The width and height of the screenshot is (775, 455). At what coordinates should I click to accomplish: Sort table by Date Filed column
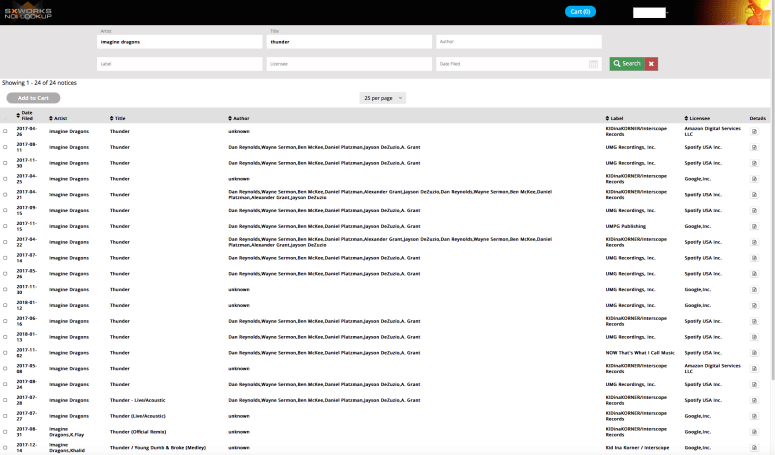click(x=26, y=117)
